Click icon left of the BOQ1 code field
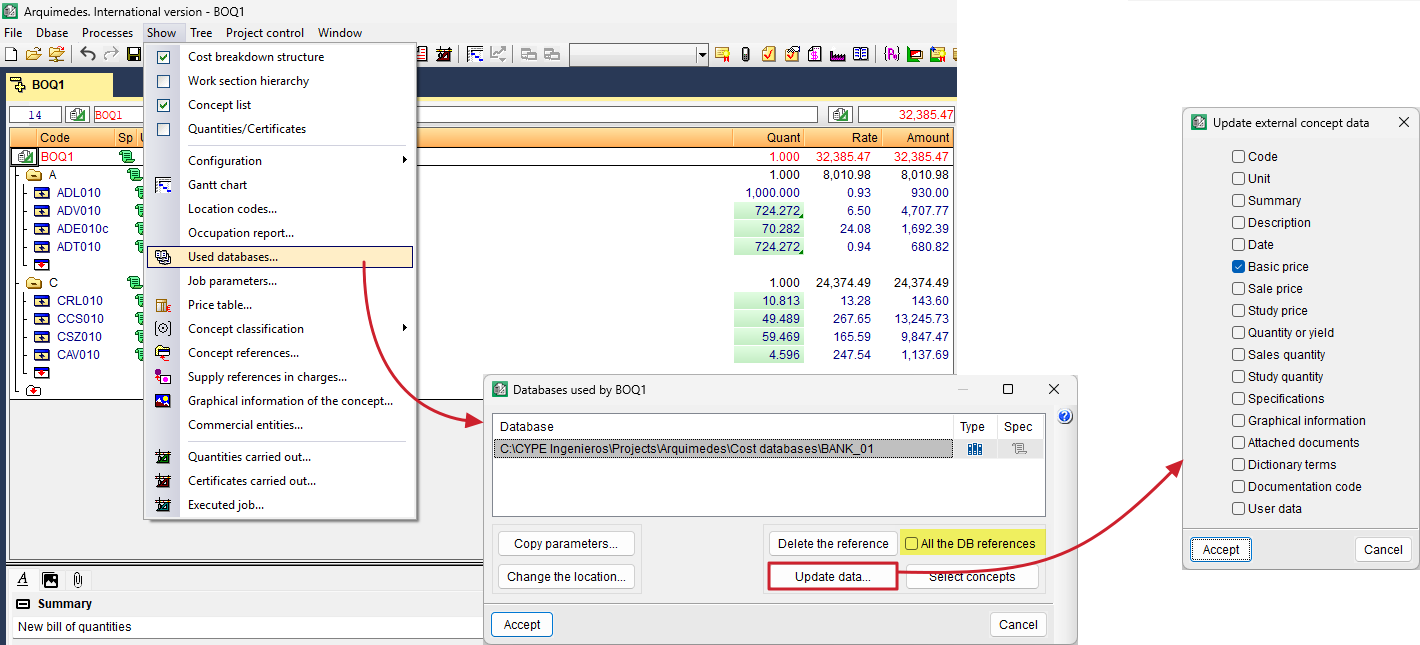The width and height of the screenshot is (1420, 645). pyautogui.click(x=78, y=115)
